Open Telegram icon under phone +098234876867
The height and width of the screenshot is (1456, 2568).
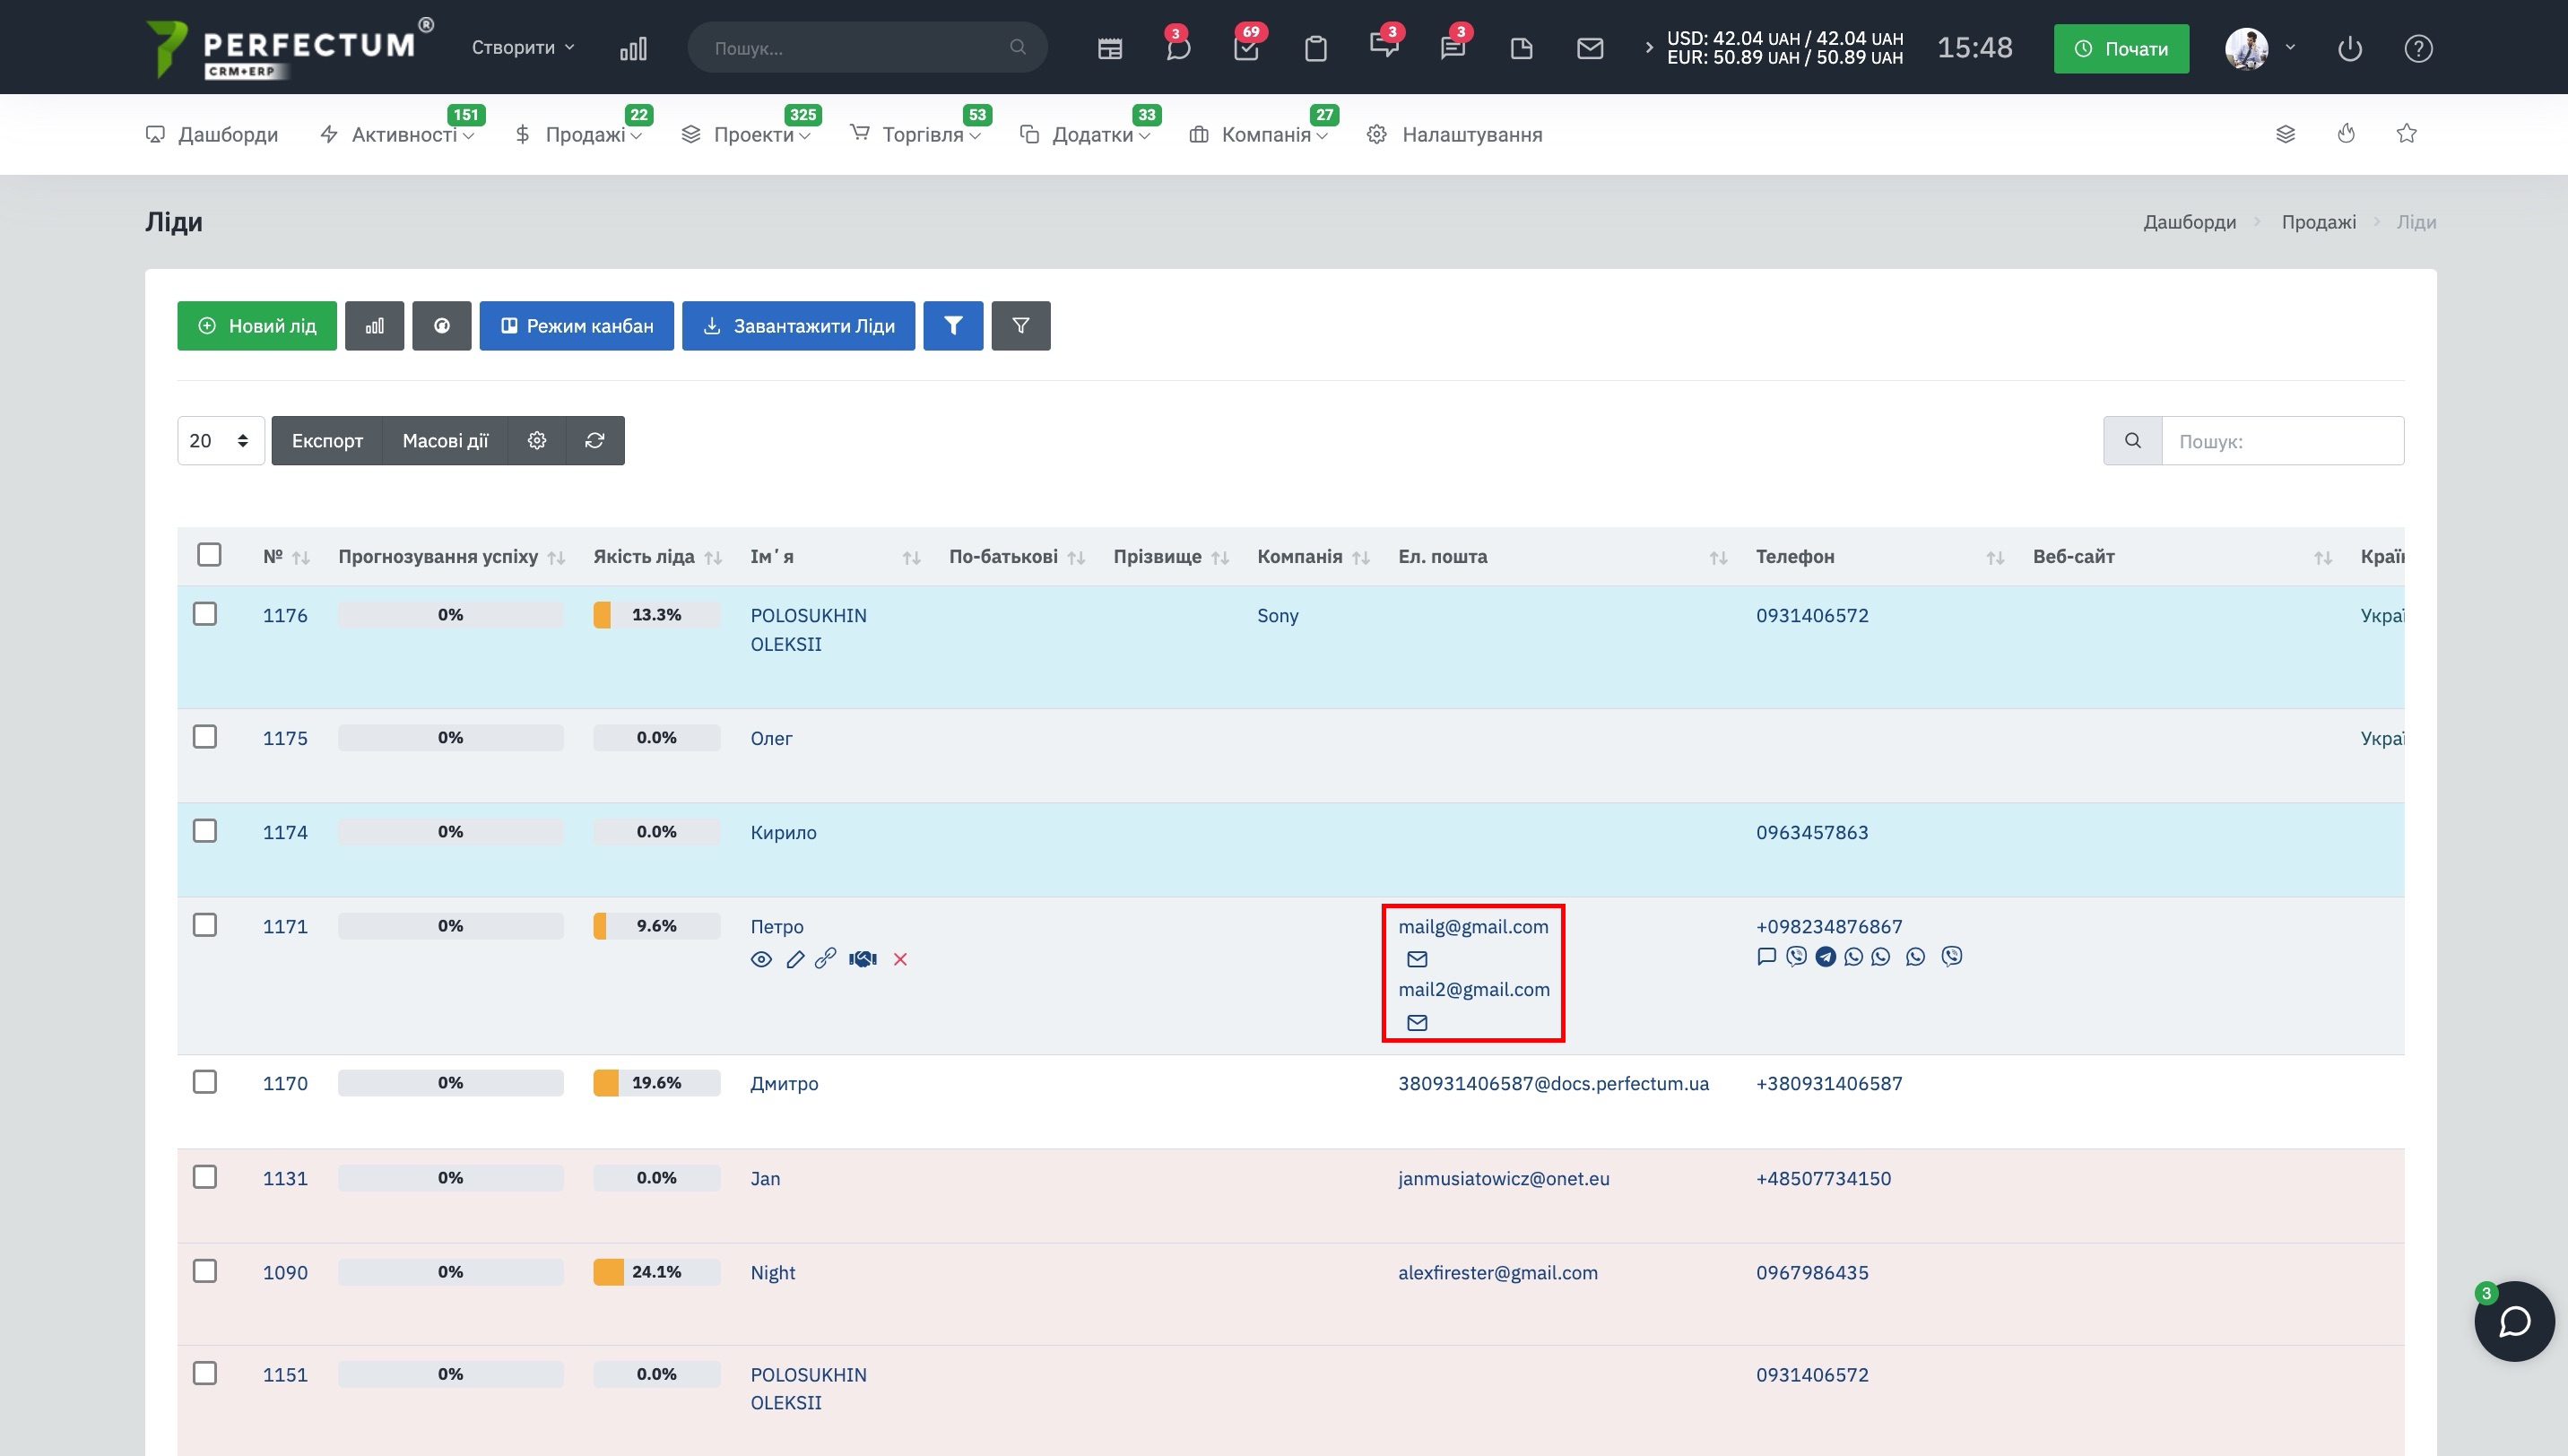point(1825,957)
